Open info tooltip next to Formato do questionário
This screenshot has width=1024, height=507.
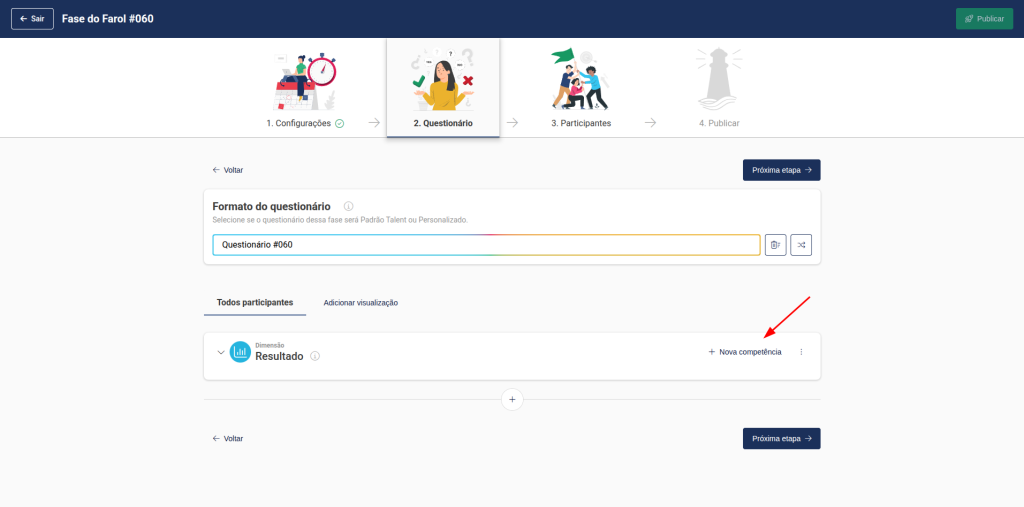(x=348, y=206)
